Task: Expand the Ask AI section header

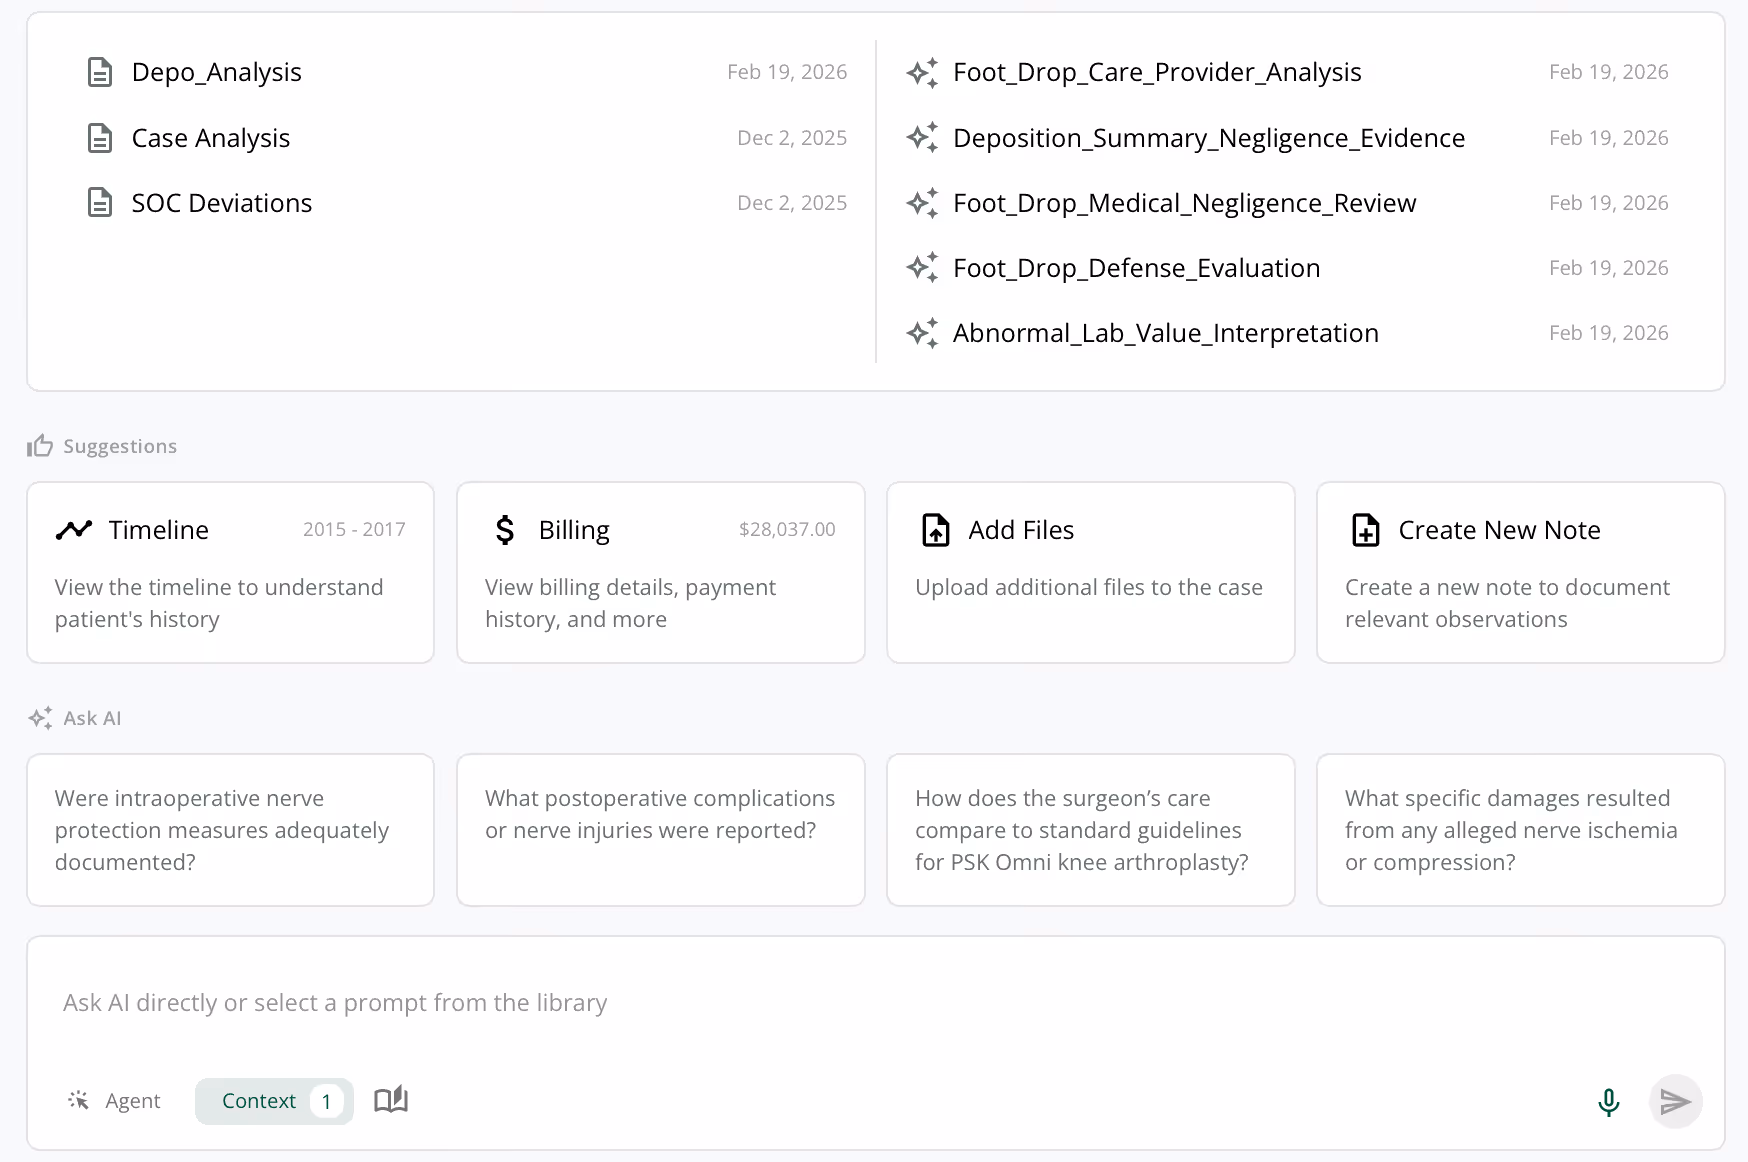Action: click(x=74, y=717)
